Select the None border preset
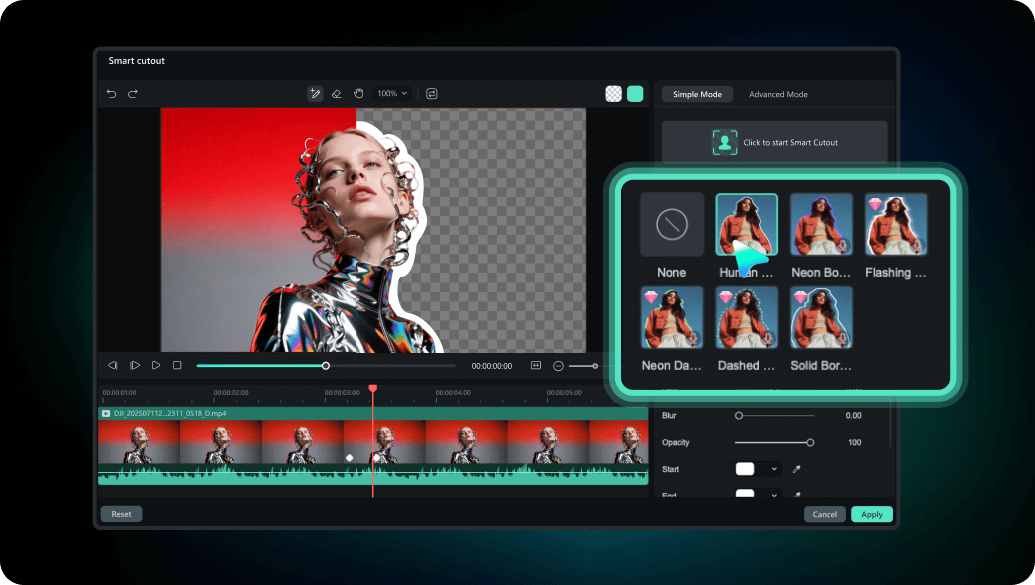This screenshot has width=1035, height=585. [x=672, y=224]
